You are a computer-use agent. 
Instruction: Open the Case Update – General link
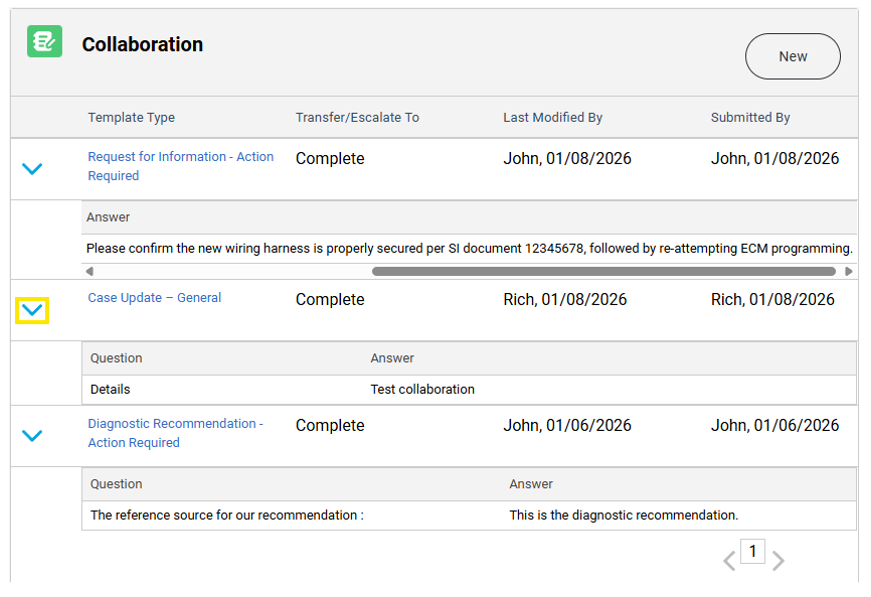pyautogui.click(x=154, y=298)
